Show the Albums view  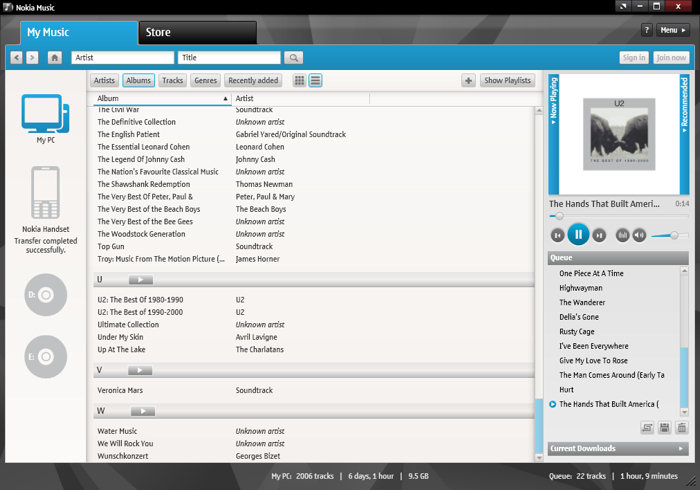(x=138, y=80)
